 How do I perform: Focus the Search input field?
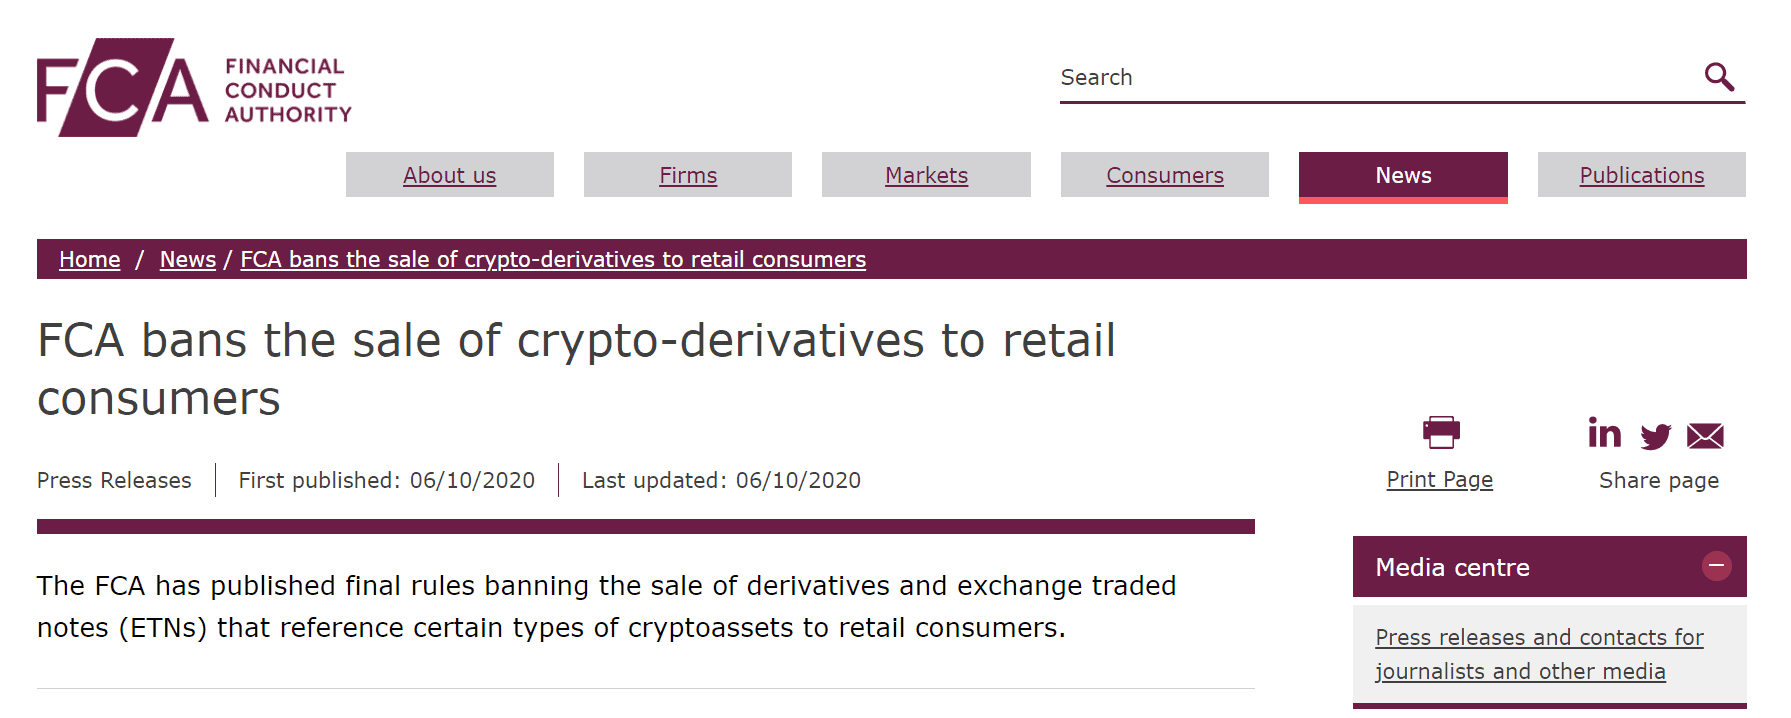[1380, 77]
